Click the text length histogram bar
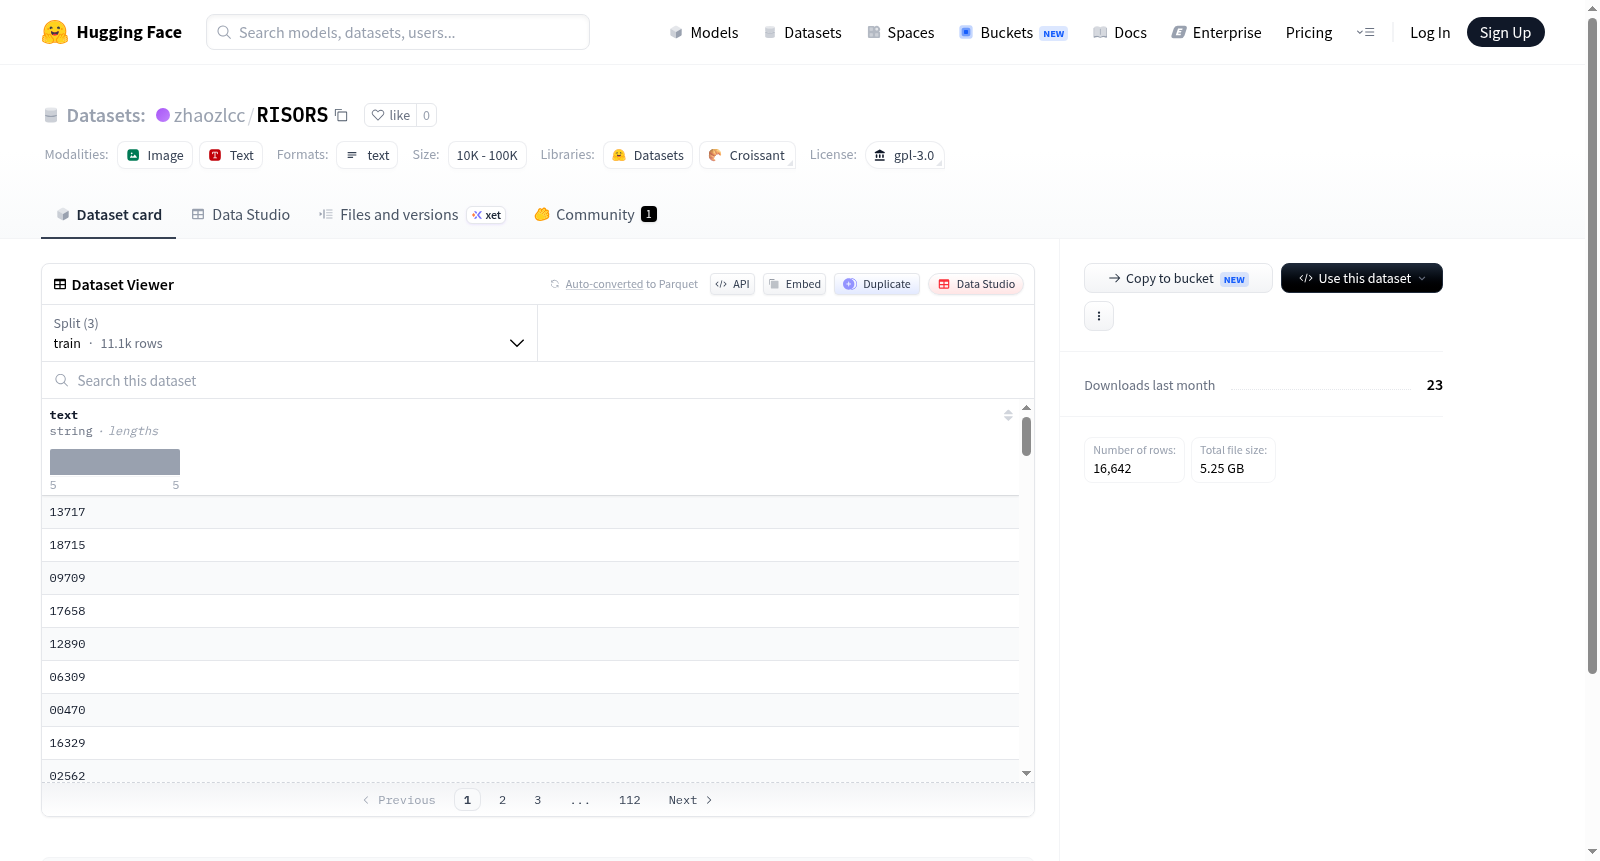 point(115,462)
